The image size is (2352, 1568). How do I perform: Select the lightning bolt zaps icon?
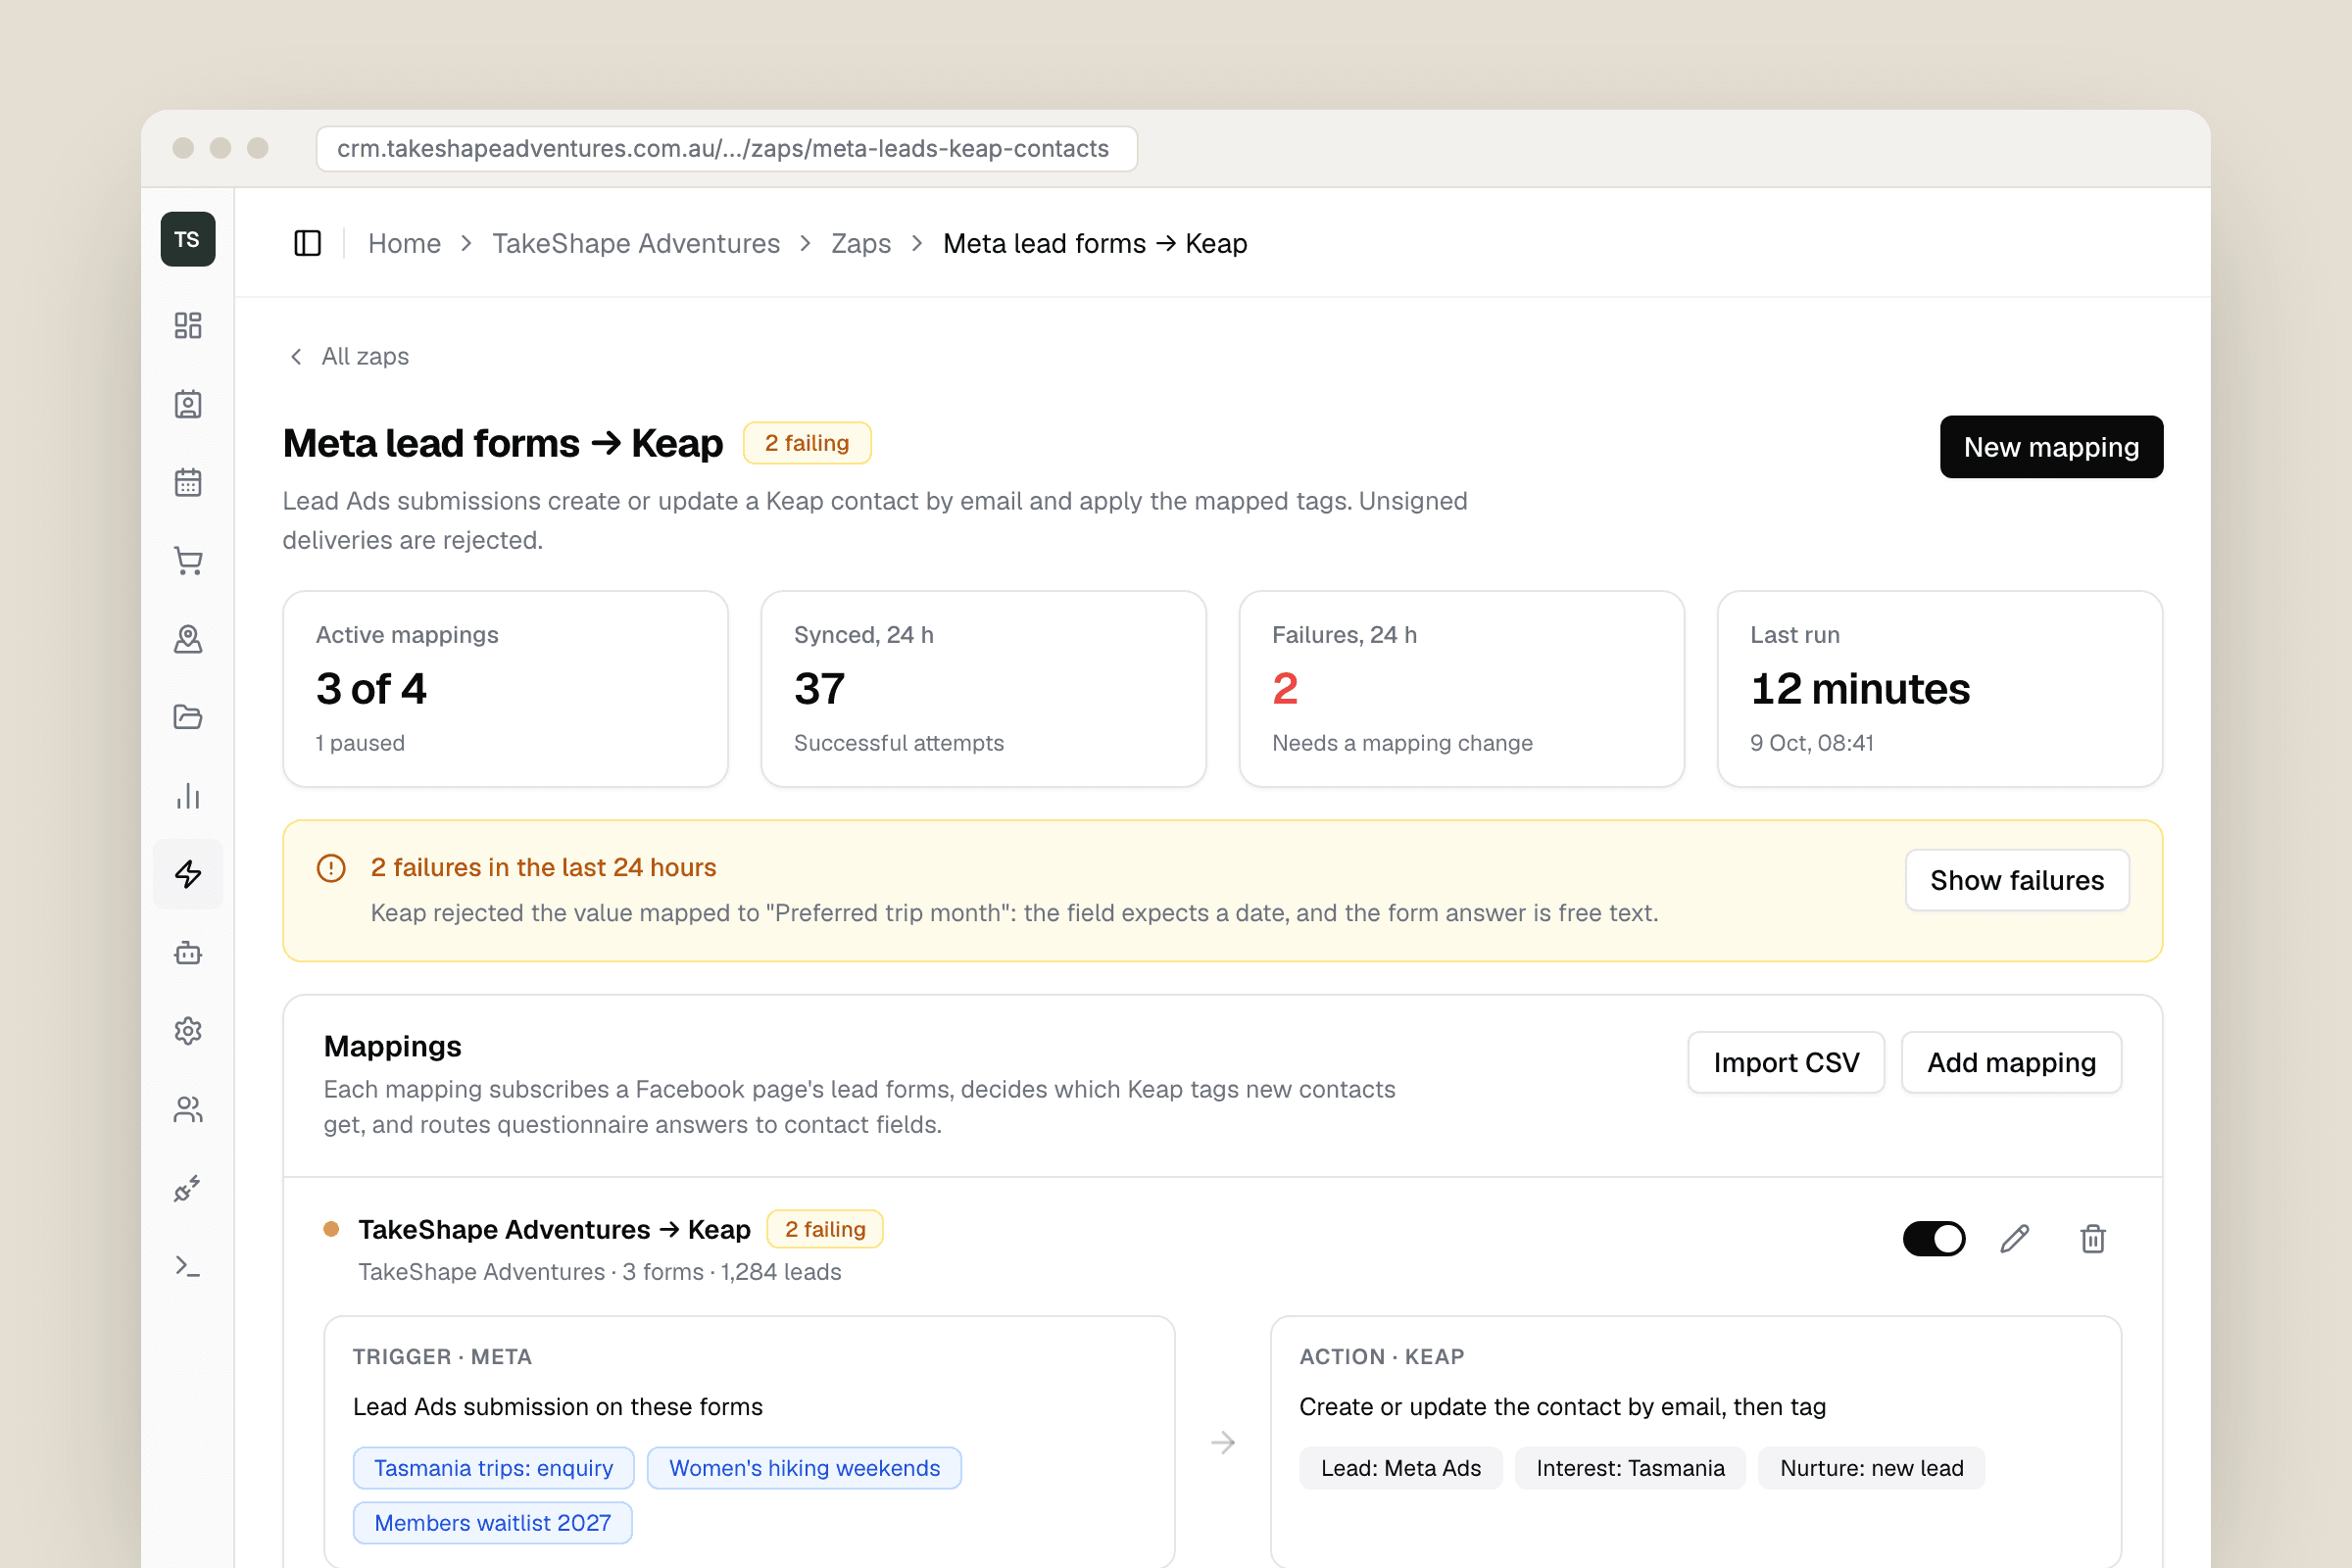click(x=188, y=874)
